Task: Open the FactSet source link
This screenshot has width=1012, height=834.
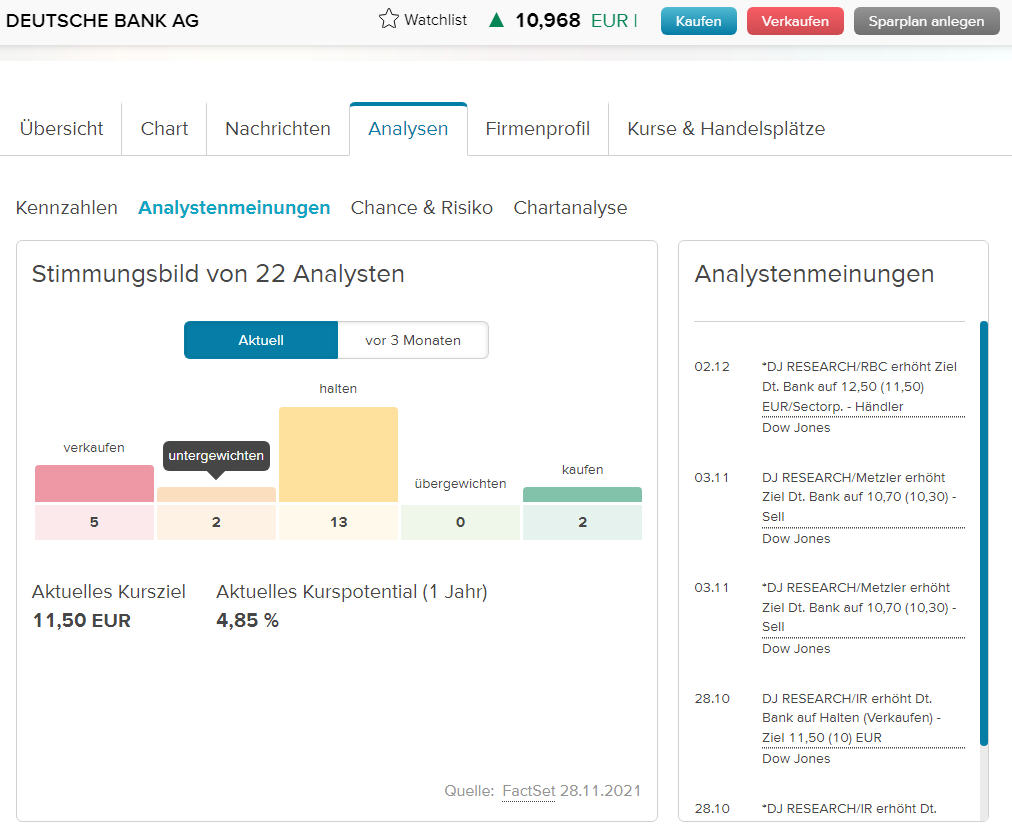Action: coord(529,791)
